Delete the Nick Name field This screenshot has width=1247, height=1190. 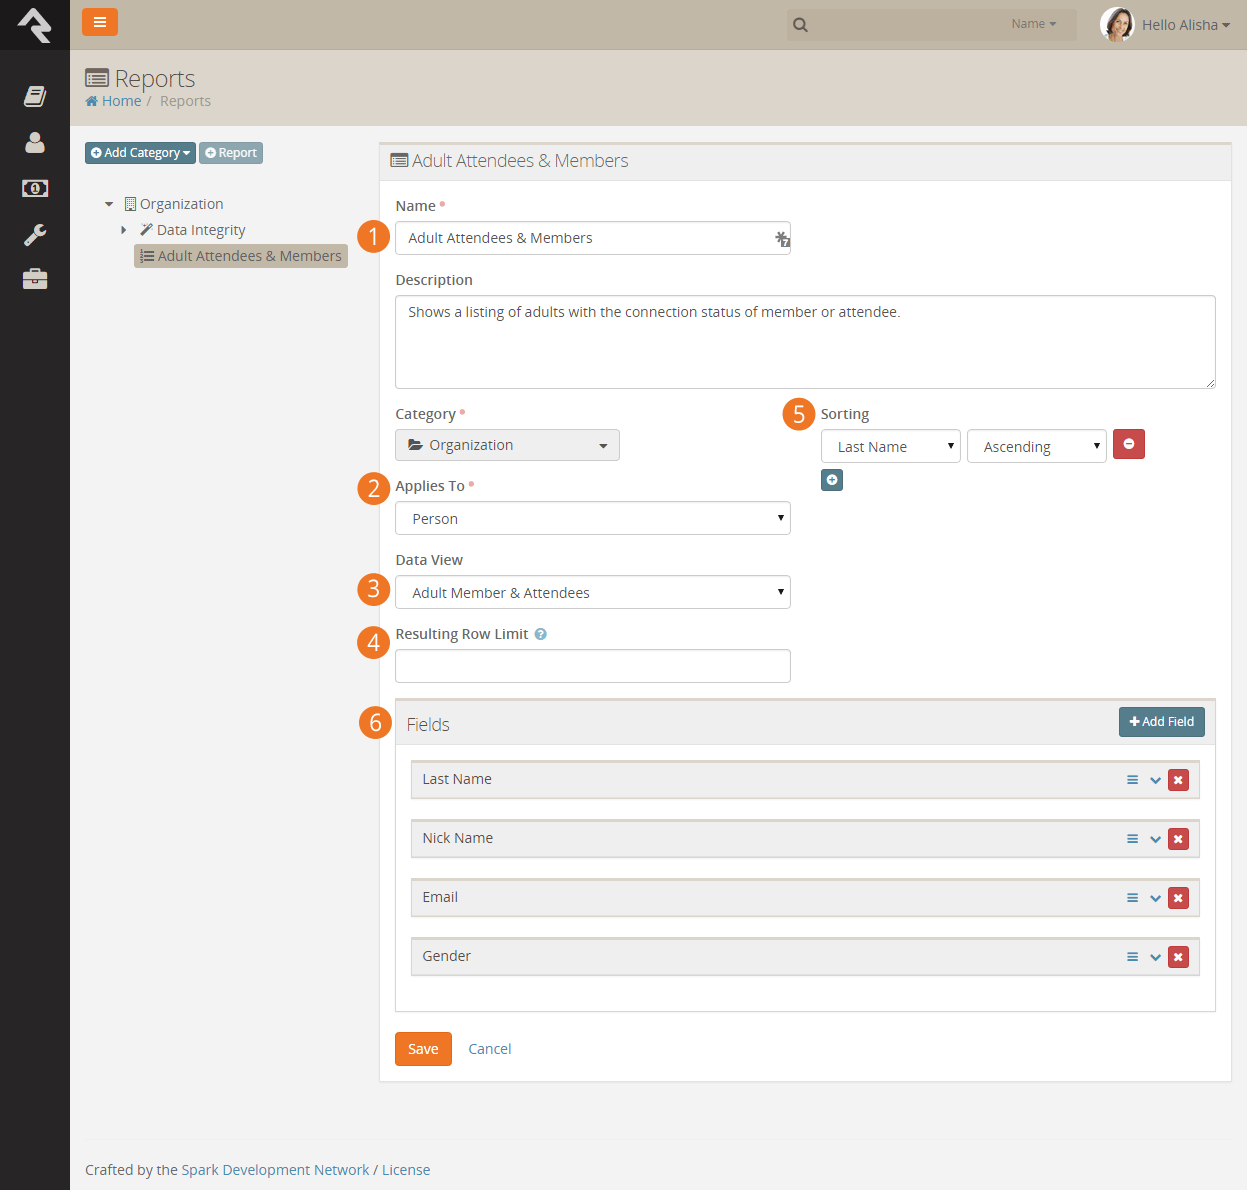1179,839
